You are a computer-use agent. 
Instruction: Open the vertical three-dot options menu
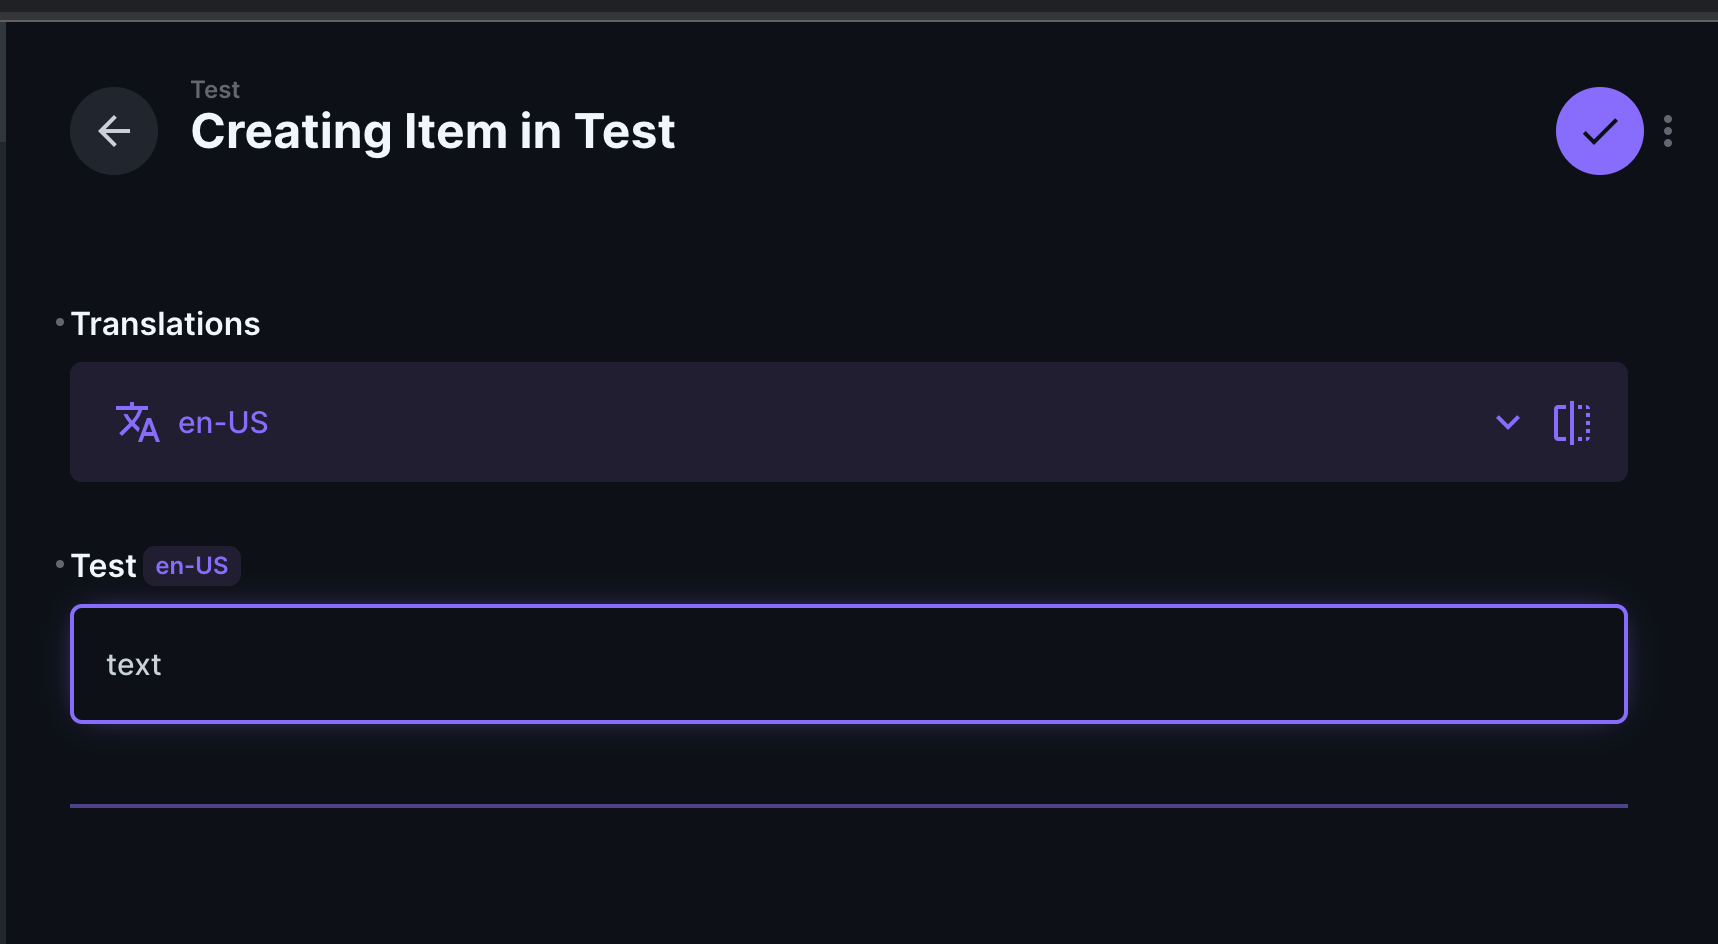pos(1667,131)
